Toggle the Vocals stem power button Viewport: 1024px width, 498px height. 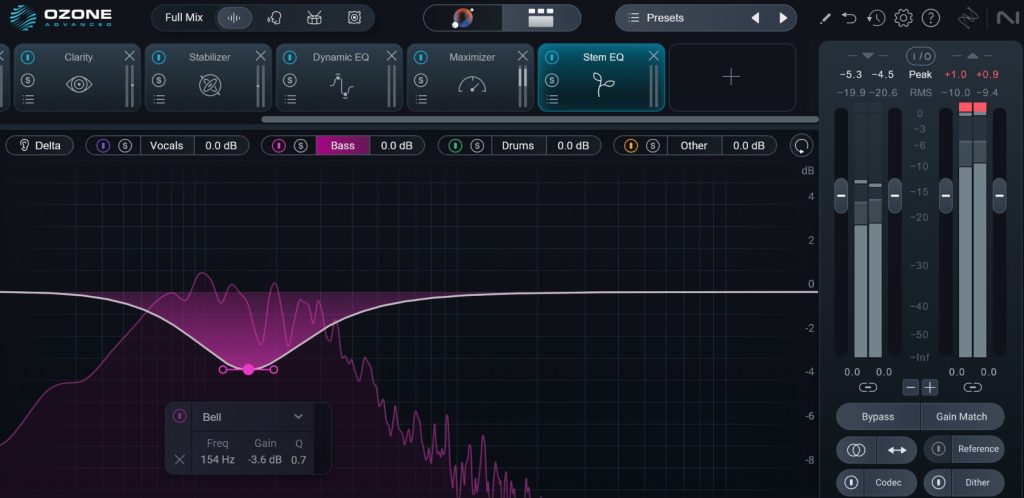[x=103, y=146]
